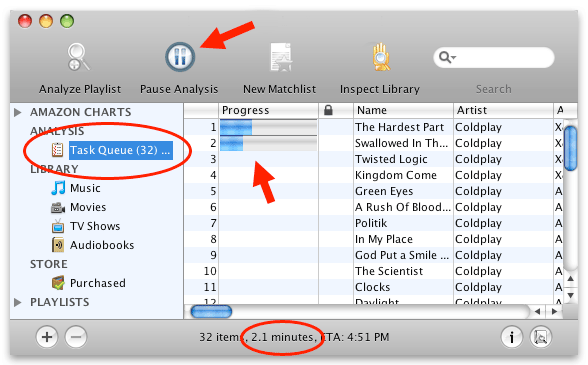Viewport: 588px width, 365px height.
Task: Open the Audiobooks library
Action: (x=102, y=245)
